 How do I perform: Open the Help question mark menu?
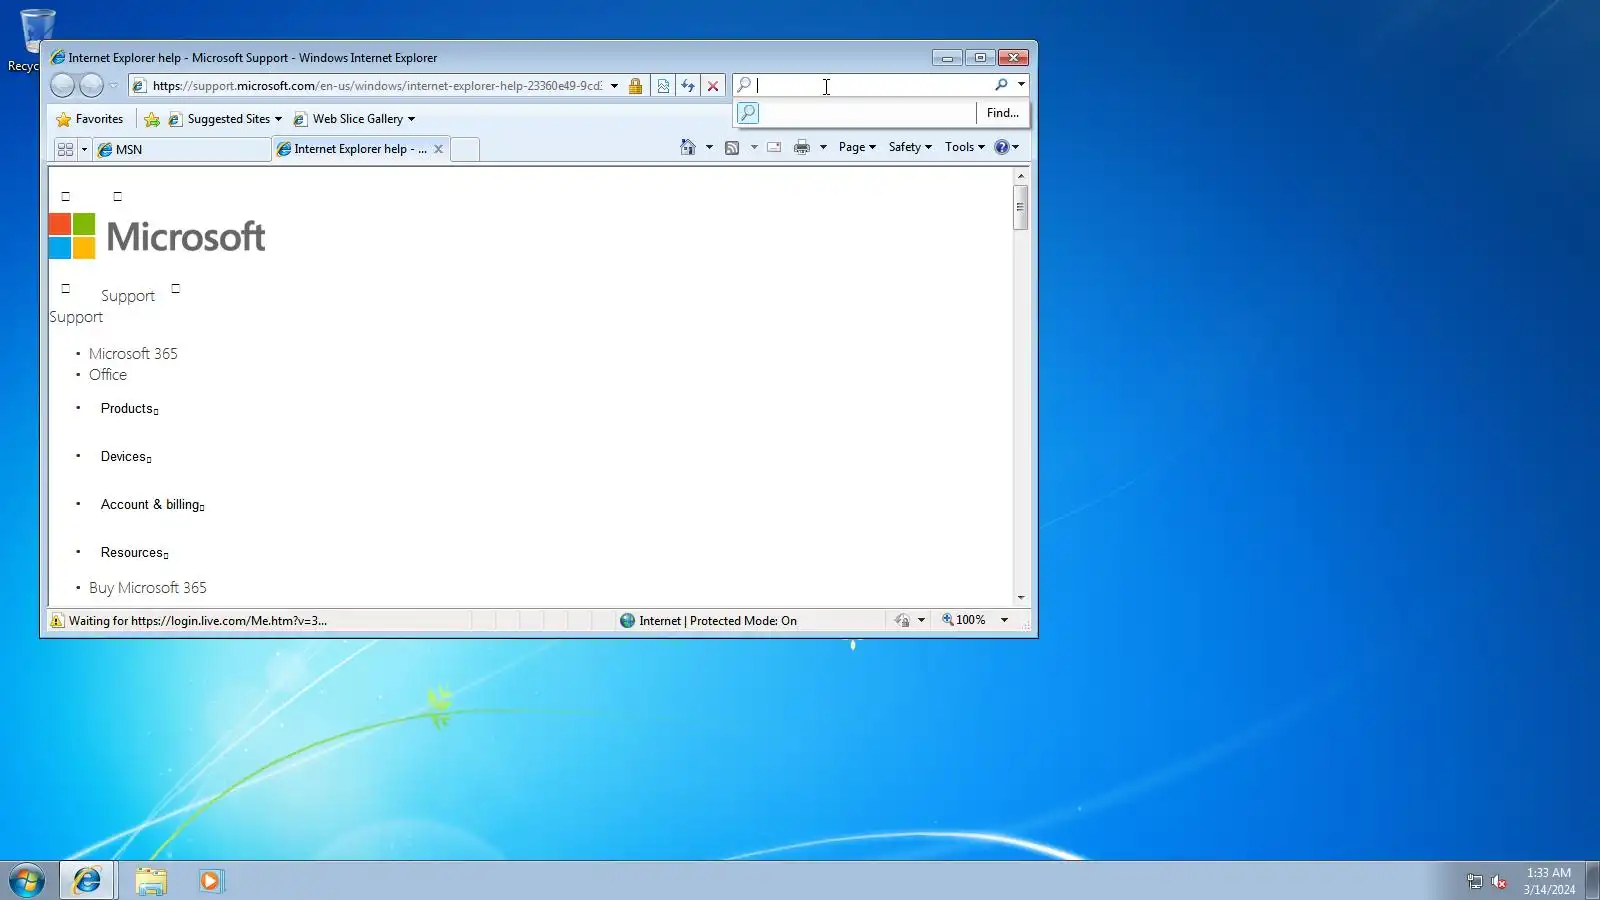pyautogui.click(x=1006, y=147)
